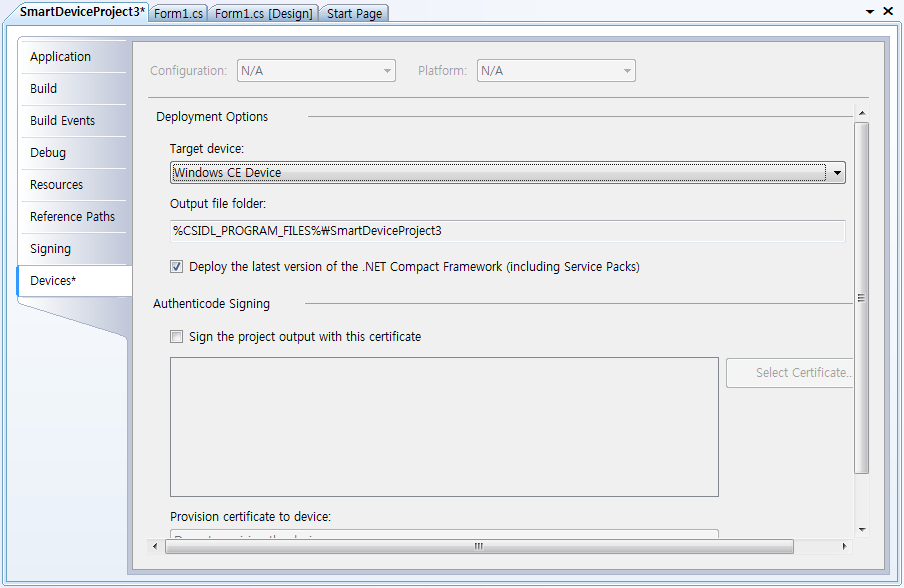This screenshot has width=904, height=588.
Task: Enable Sign the project output checkbox
Action: [177, 337]
